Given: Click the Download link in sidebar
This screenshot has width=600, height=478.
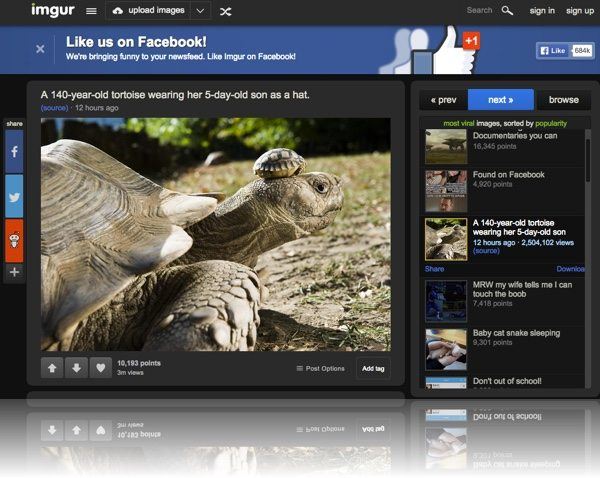Looking at the screenshot, I should (570, 269).
